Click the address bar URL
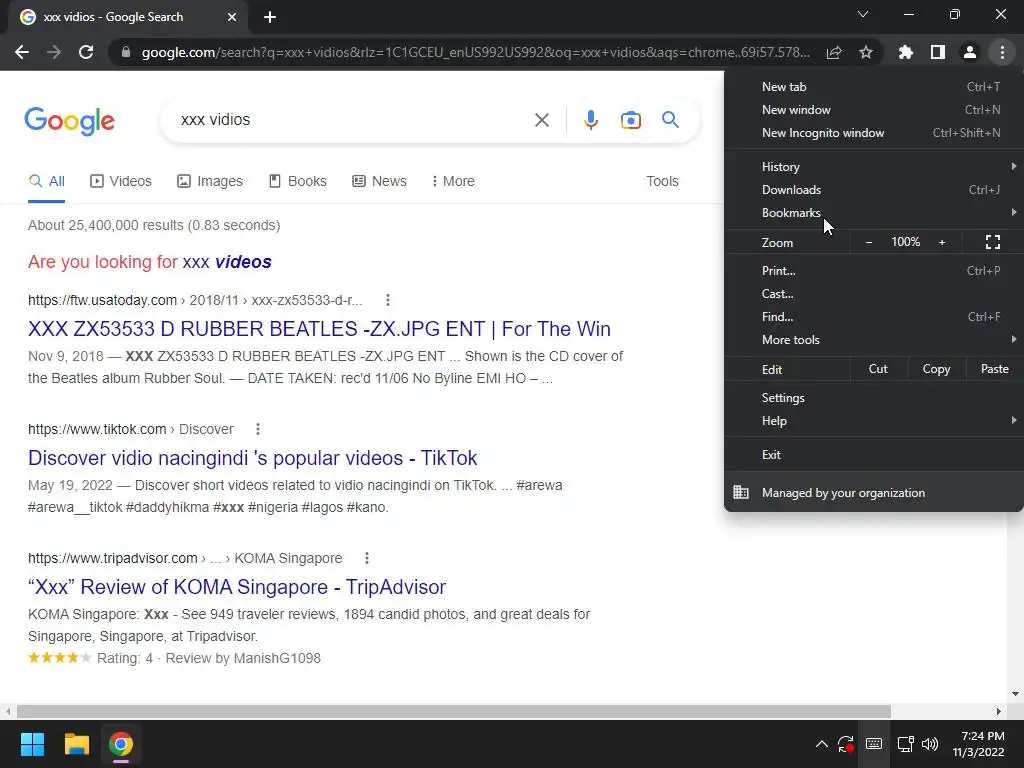1024x768 pixels. (475, 52)
